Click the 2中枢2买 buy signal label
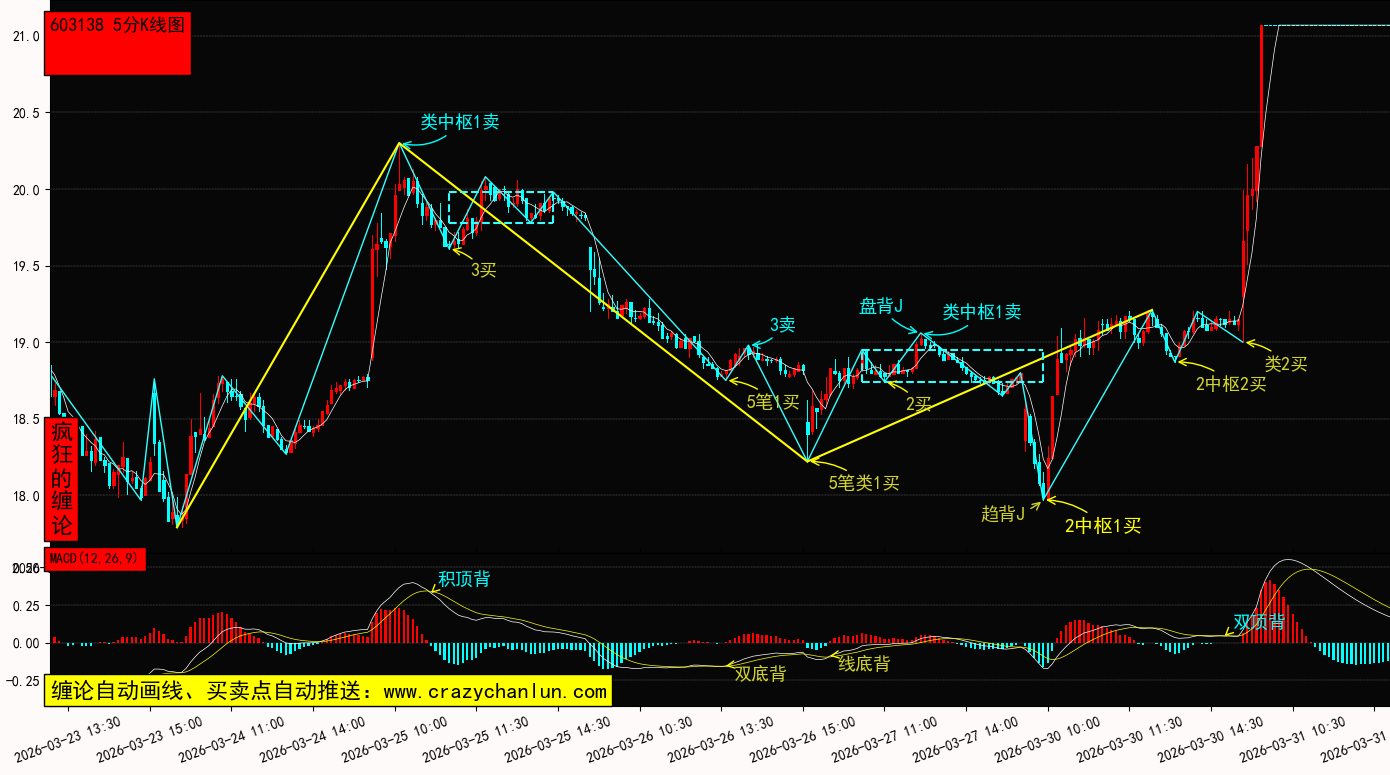 point(1230,383)
